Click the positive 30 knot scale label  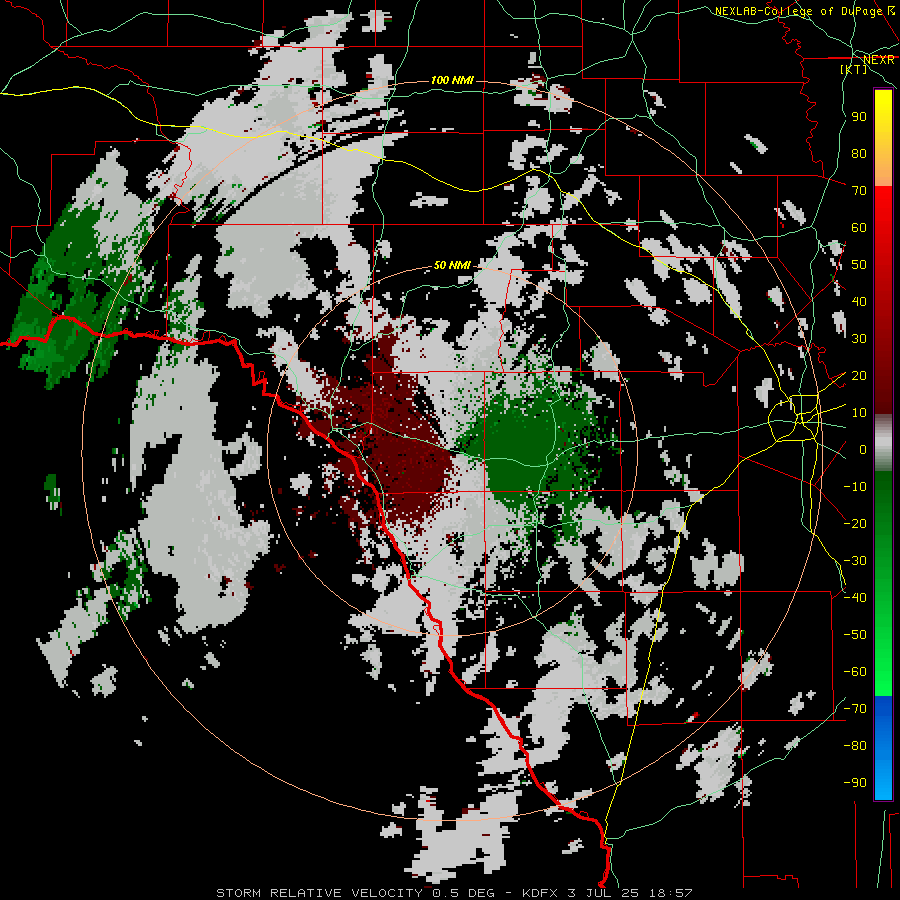859,339
